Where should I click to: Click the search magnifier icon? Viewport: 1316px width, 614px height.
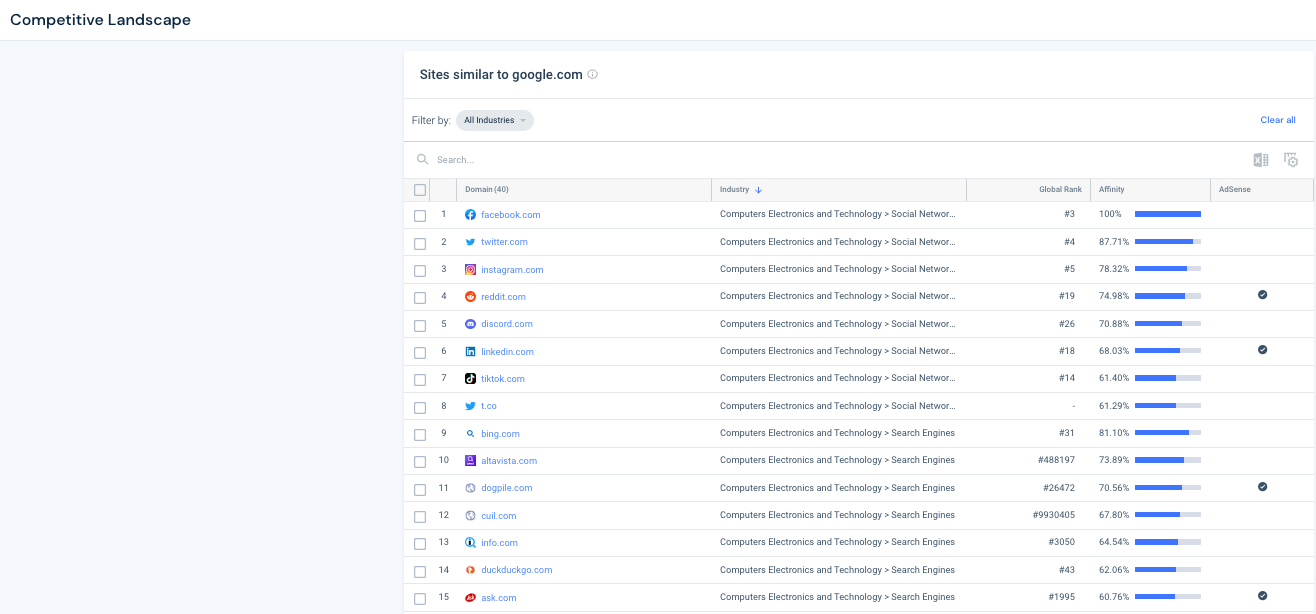422,159
